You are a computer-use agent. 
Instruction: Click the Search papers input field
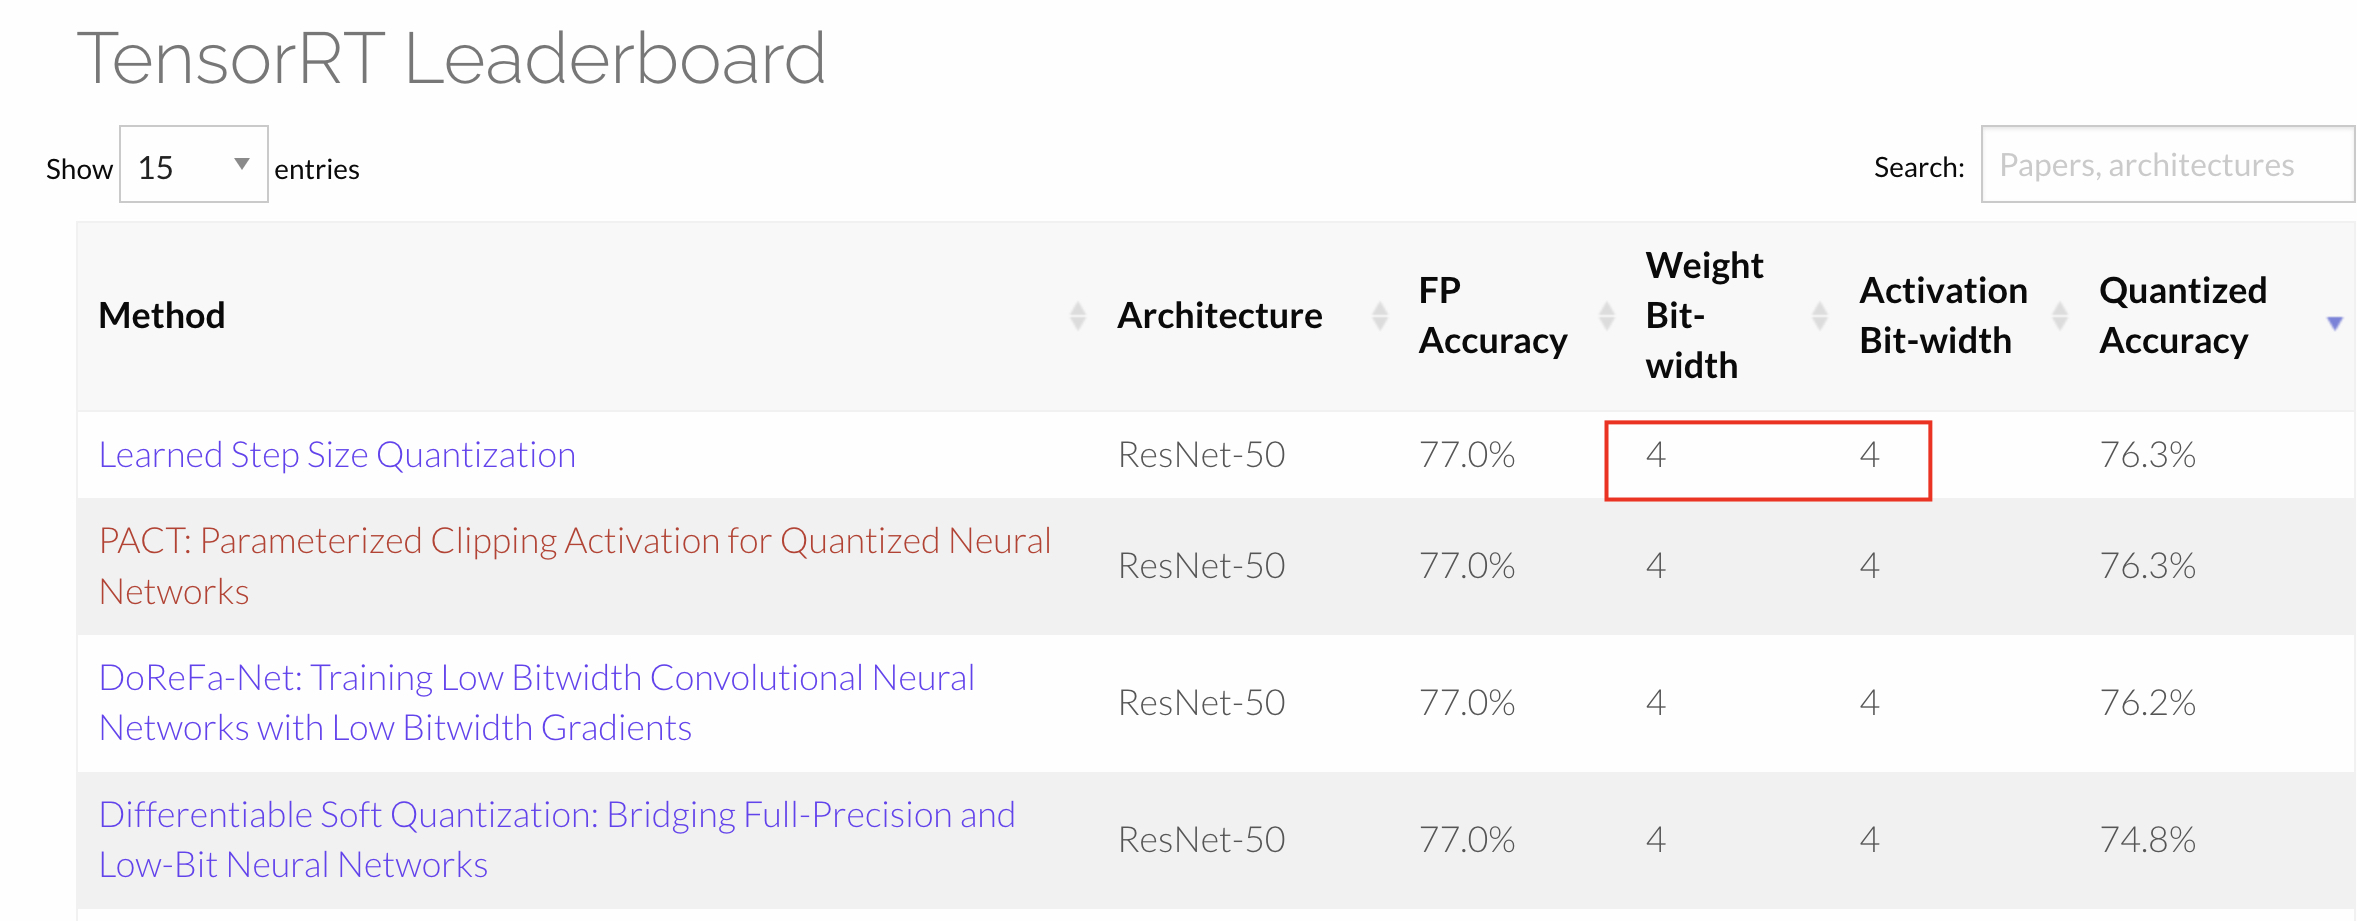(2168, 165)
